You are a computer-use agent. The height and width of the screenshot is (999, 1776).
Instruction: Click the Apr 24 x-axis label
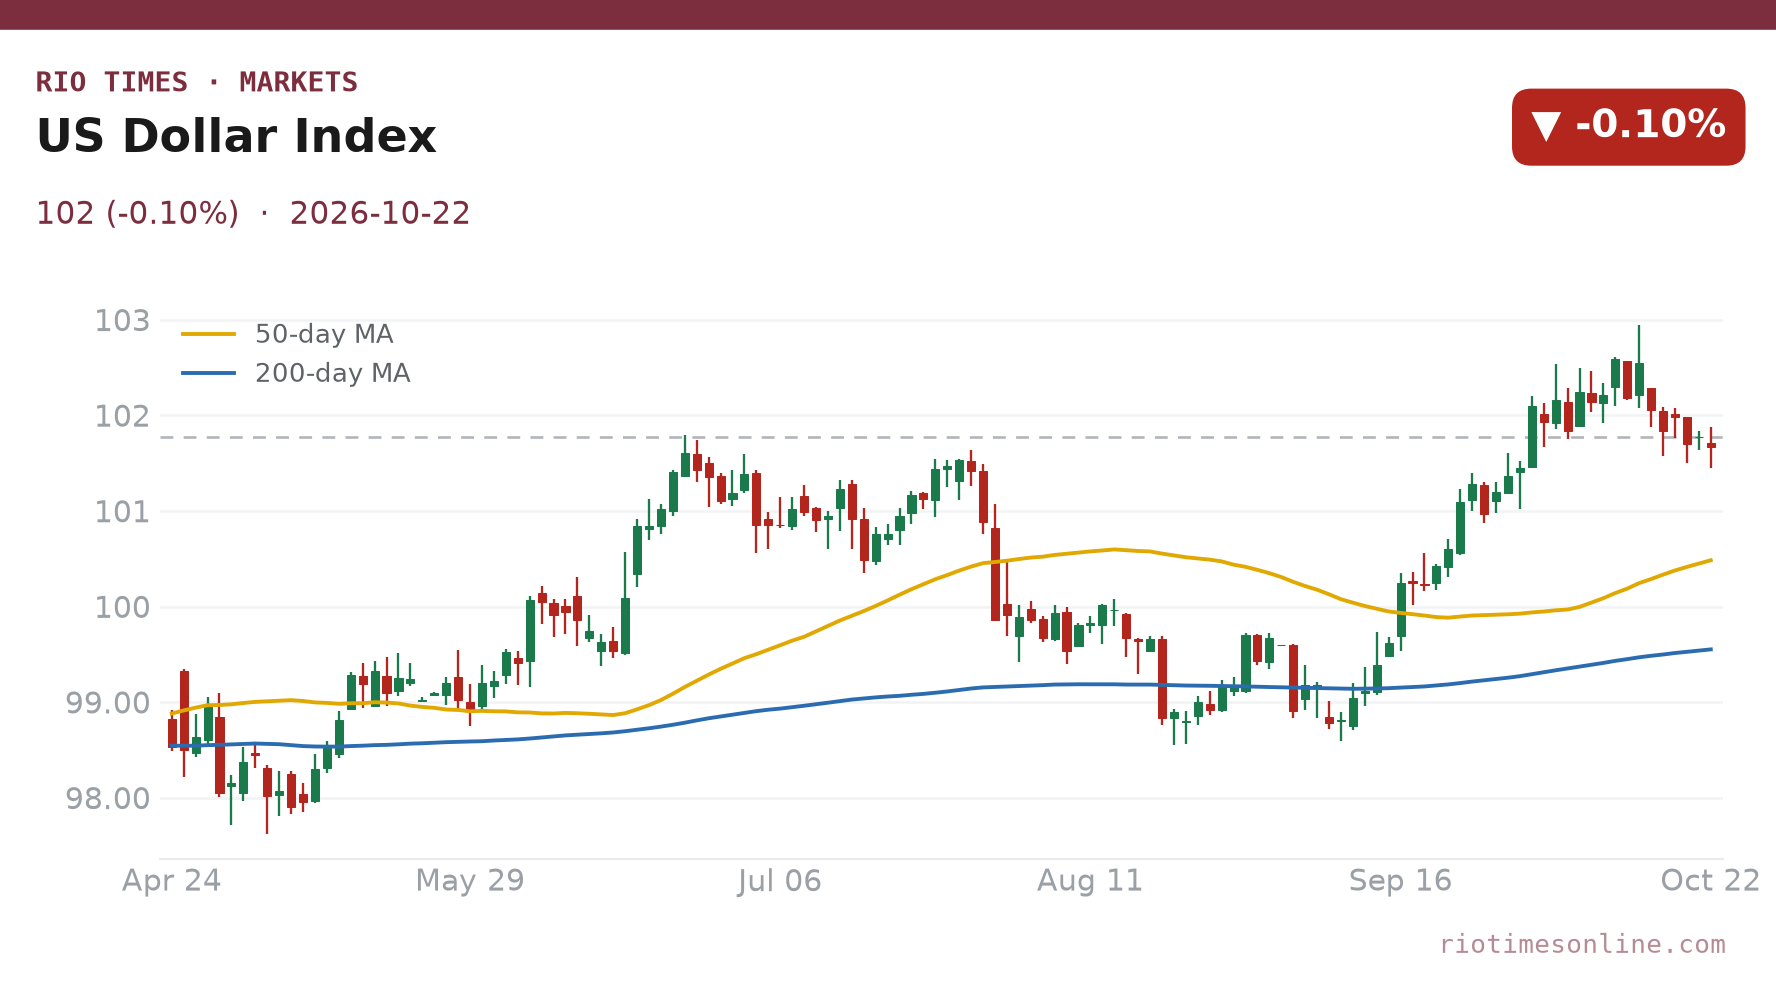point(172,881)
